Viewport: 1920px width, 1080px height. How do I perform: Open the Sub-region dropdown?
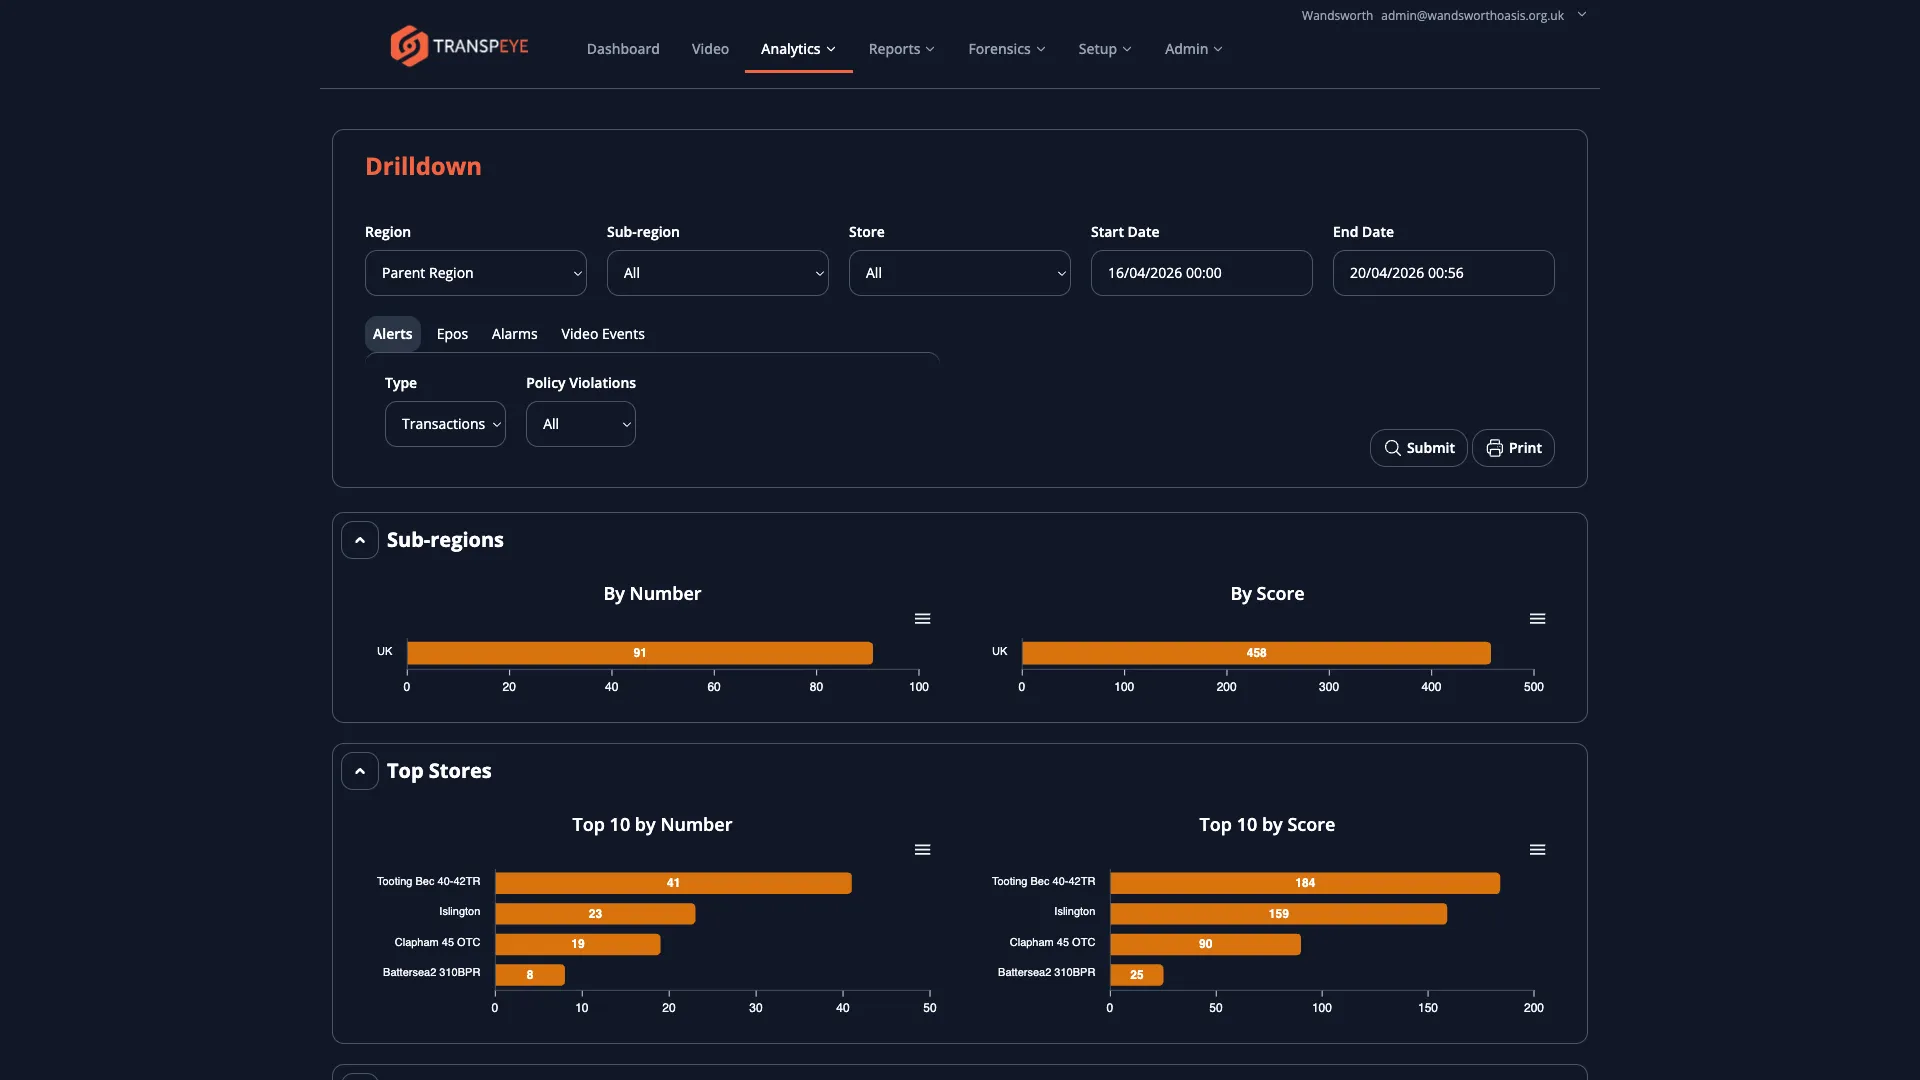pyautogui.click(x=717, y=272)
